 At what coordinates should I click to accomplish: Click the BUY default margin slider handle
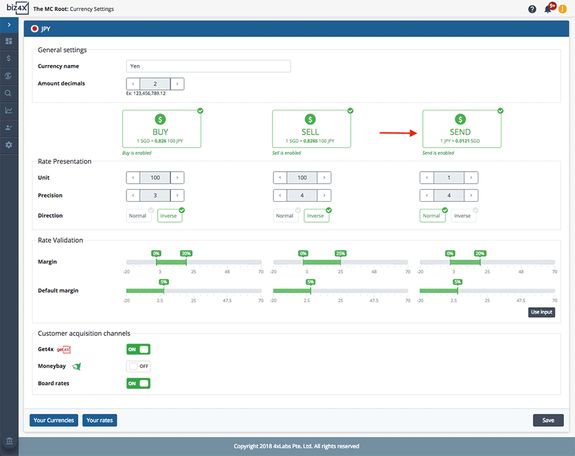164,291
